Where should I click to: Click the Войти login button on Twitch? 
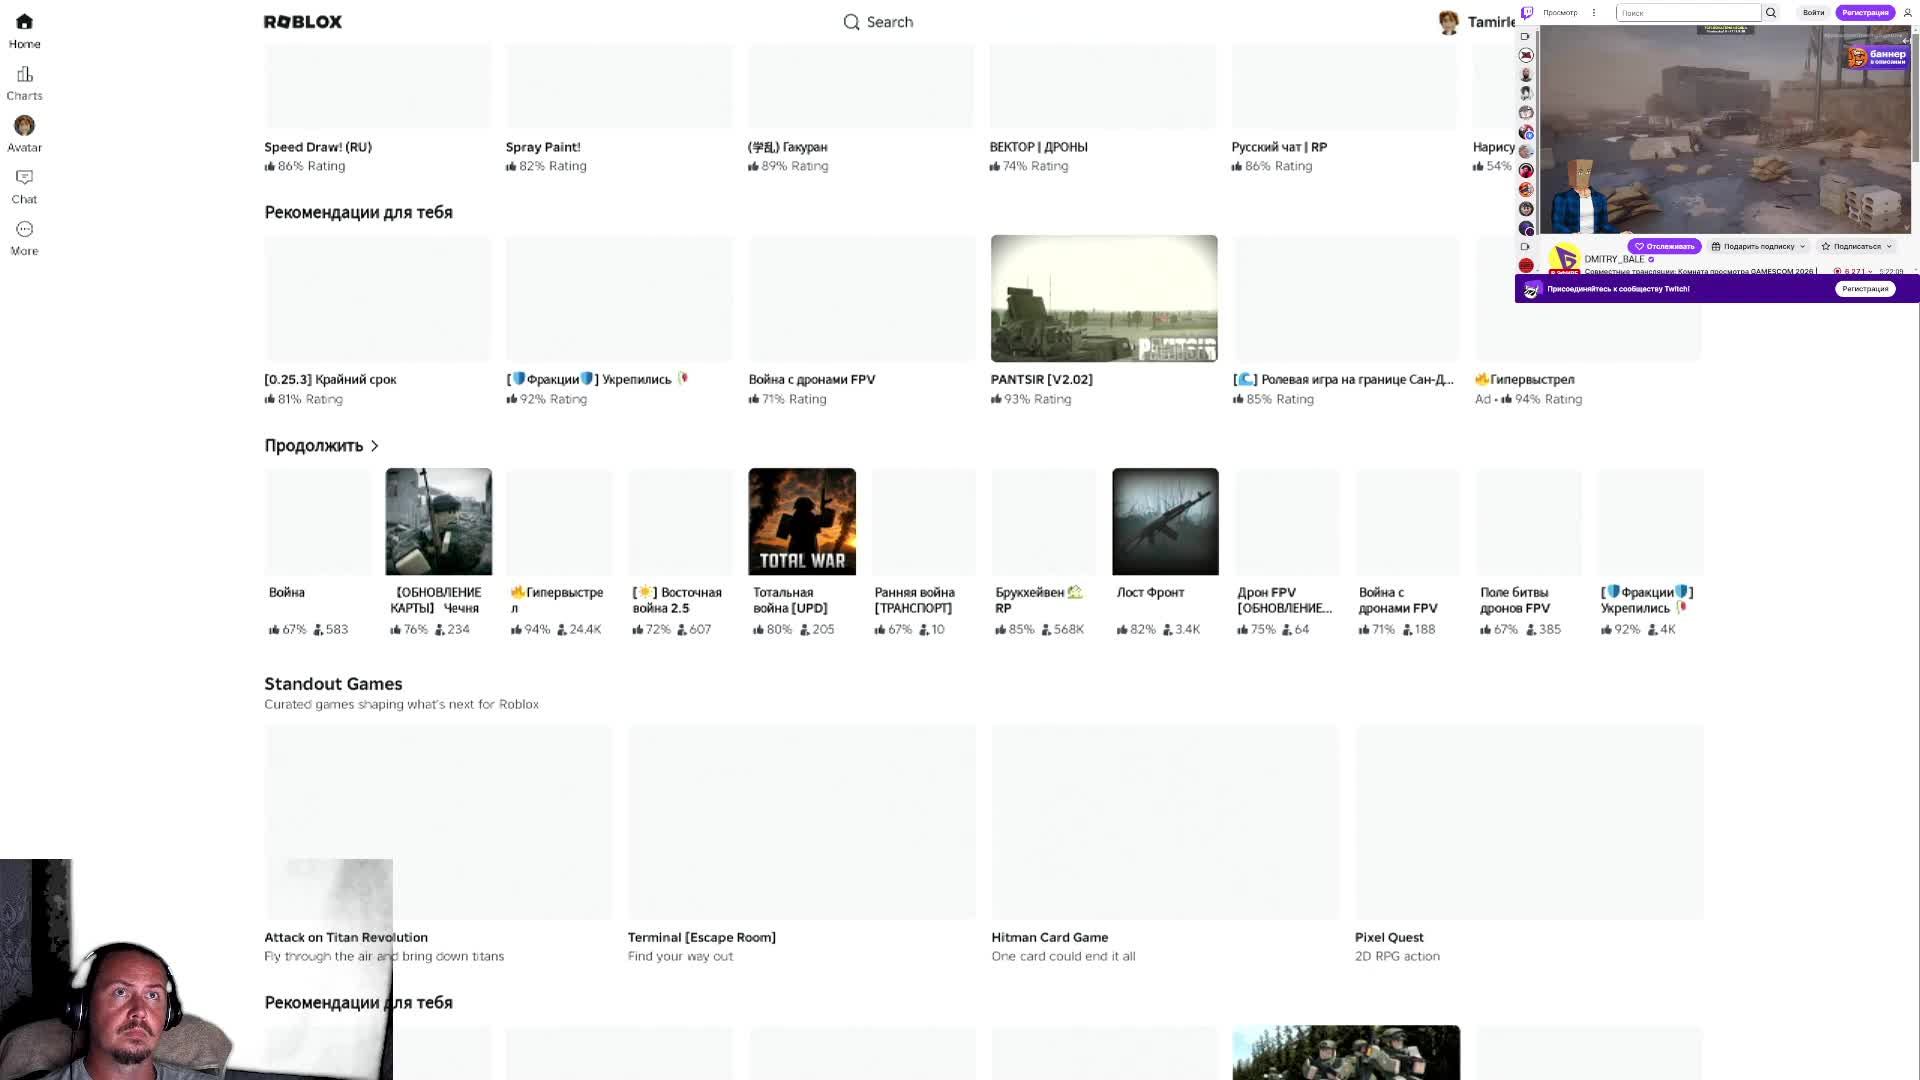click(1813, 13)
